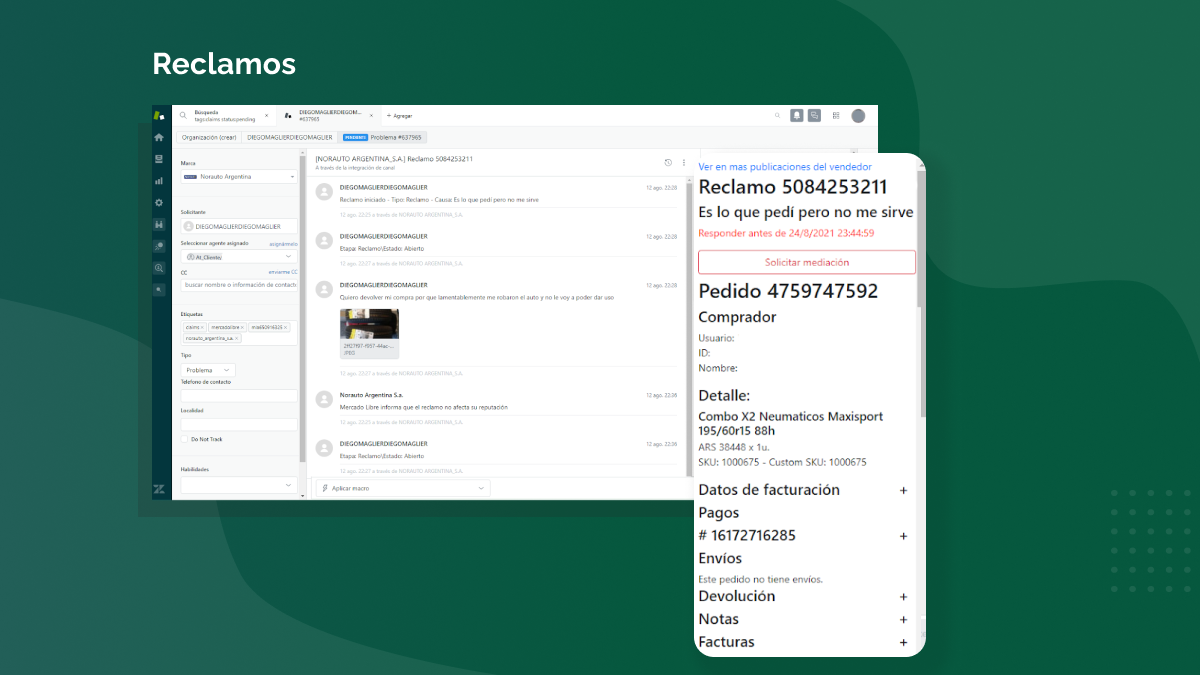Open the Aplicar macro dropdown

click(x=403, y=488)
